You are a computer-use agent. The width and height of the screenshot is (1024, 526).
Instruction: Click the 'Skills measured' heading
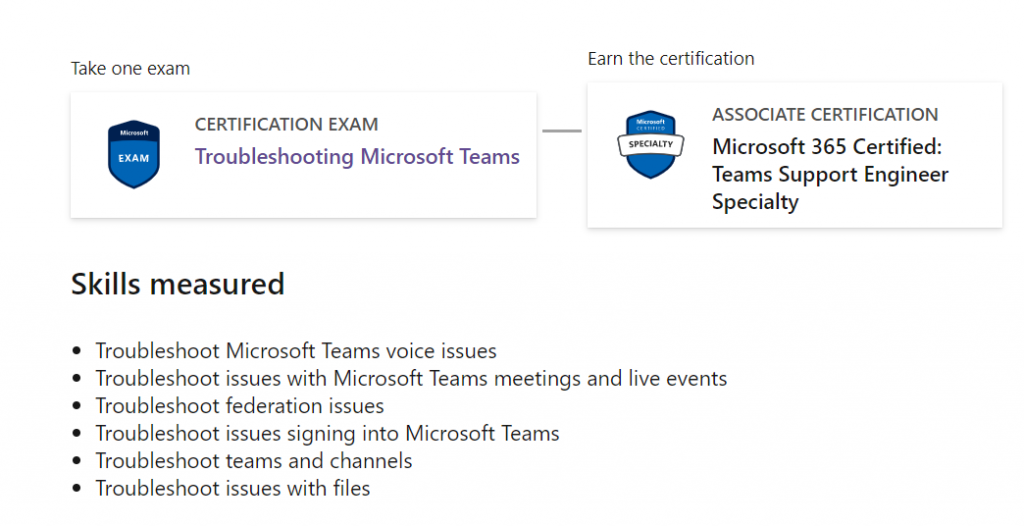point(177,284)
